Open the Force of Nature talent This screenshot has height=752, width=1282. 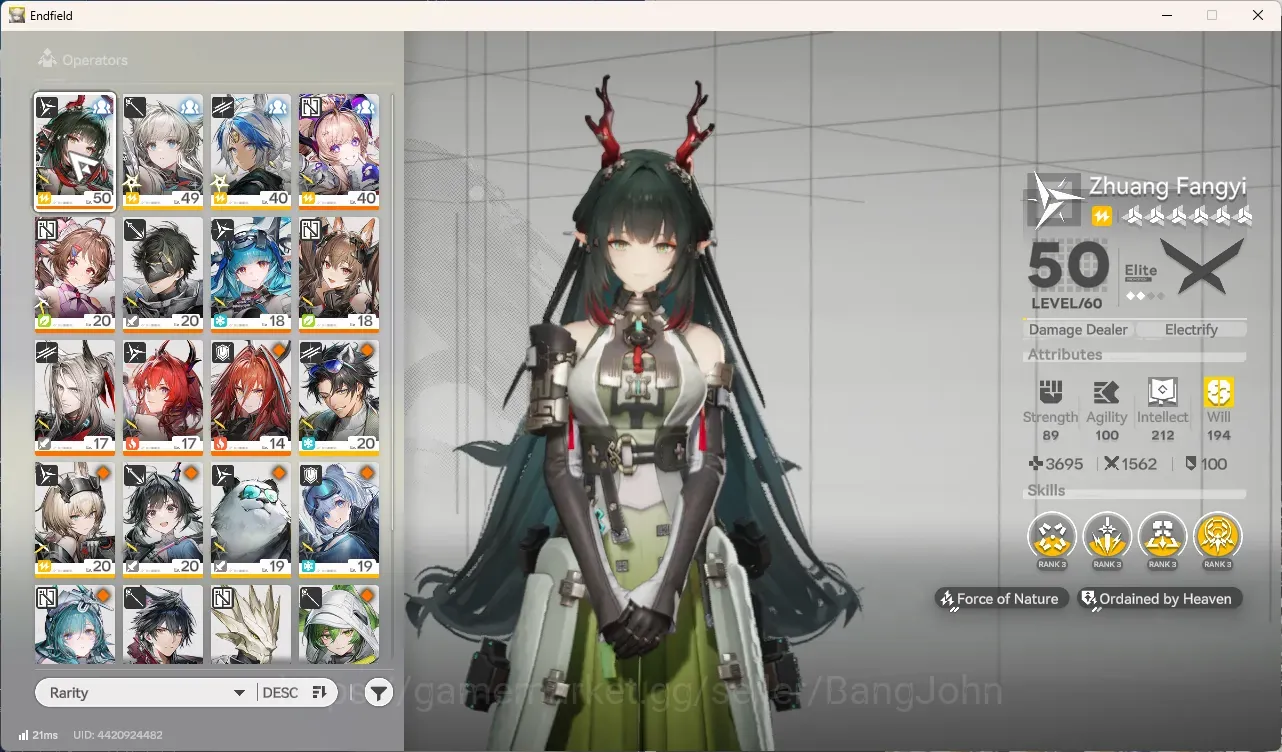[999, 599]
